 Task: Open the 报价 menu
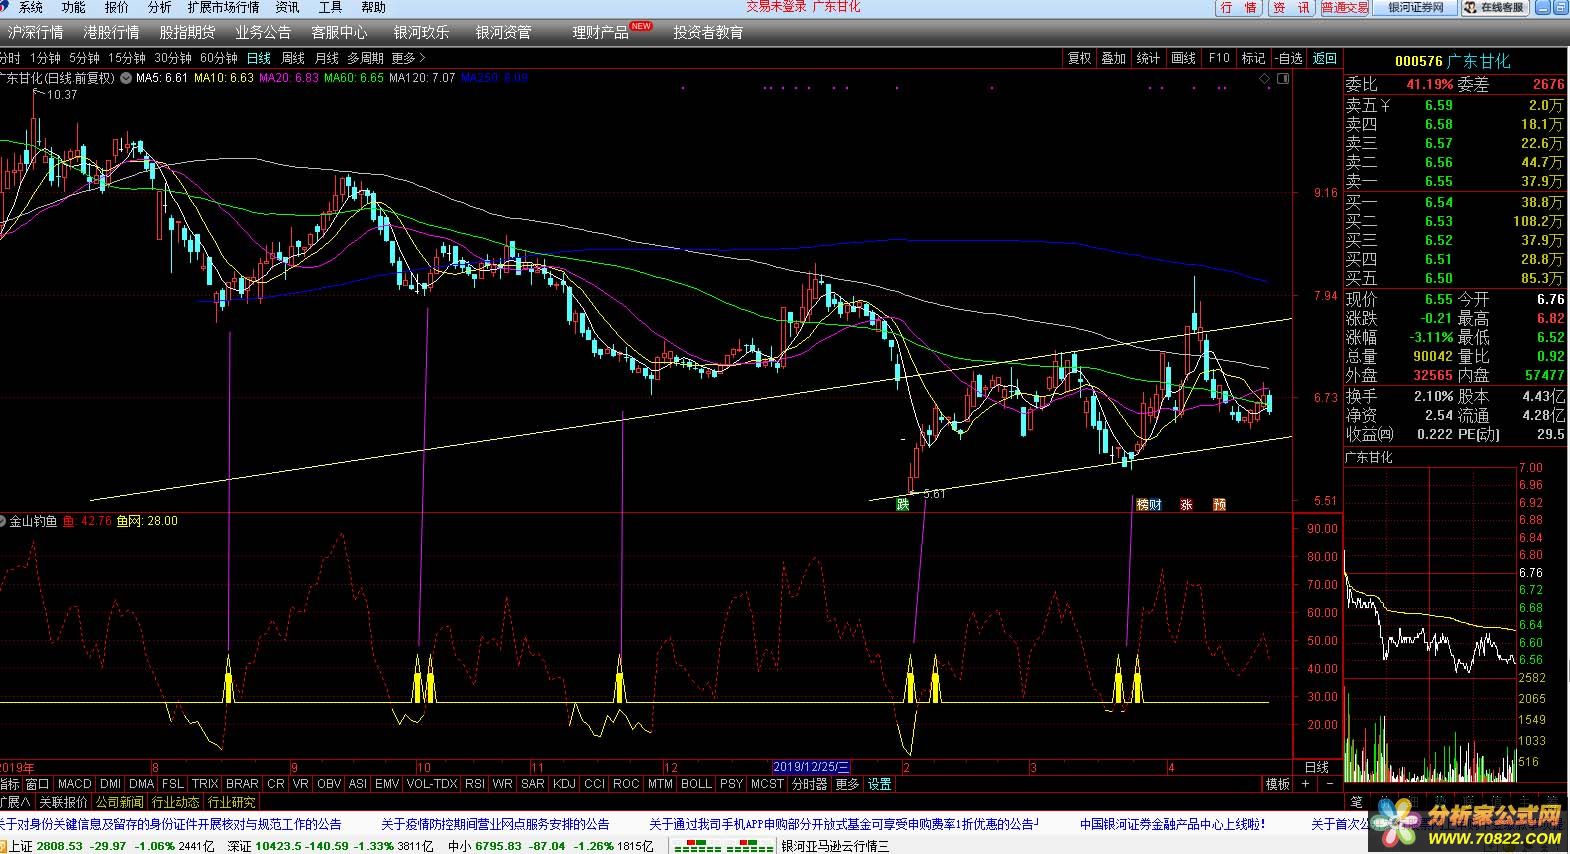tap(117, 7)
